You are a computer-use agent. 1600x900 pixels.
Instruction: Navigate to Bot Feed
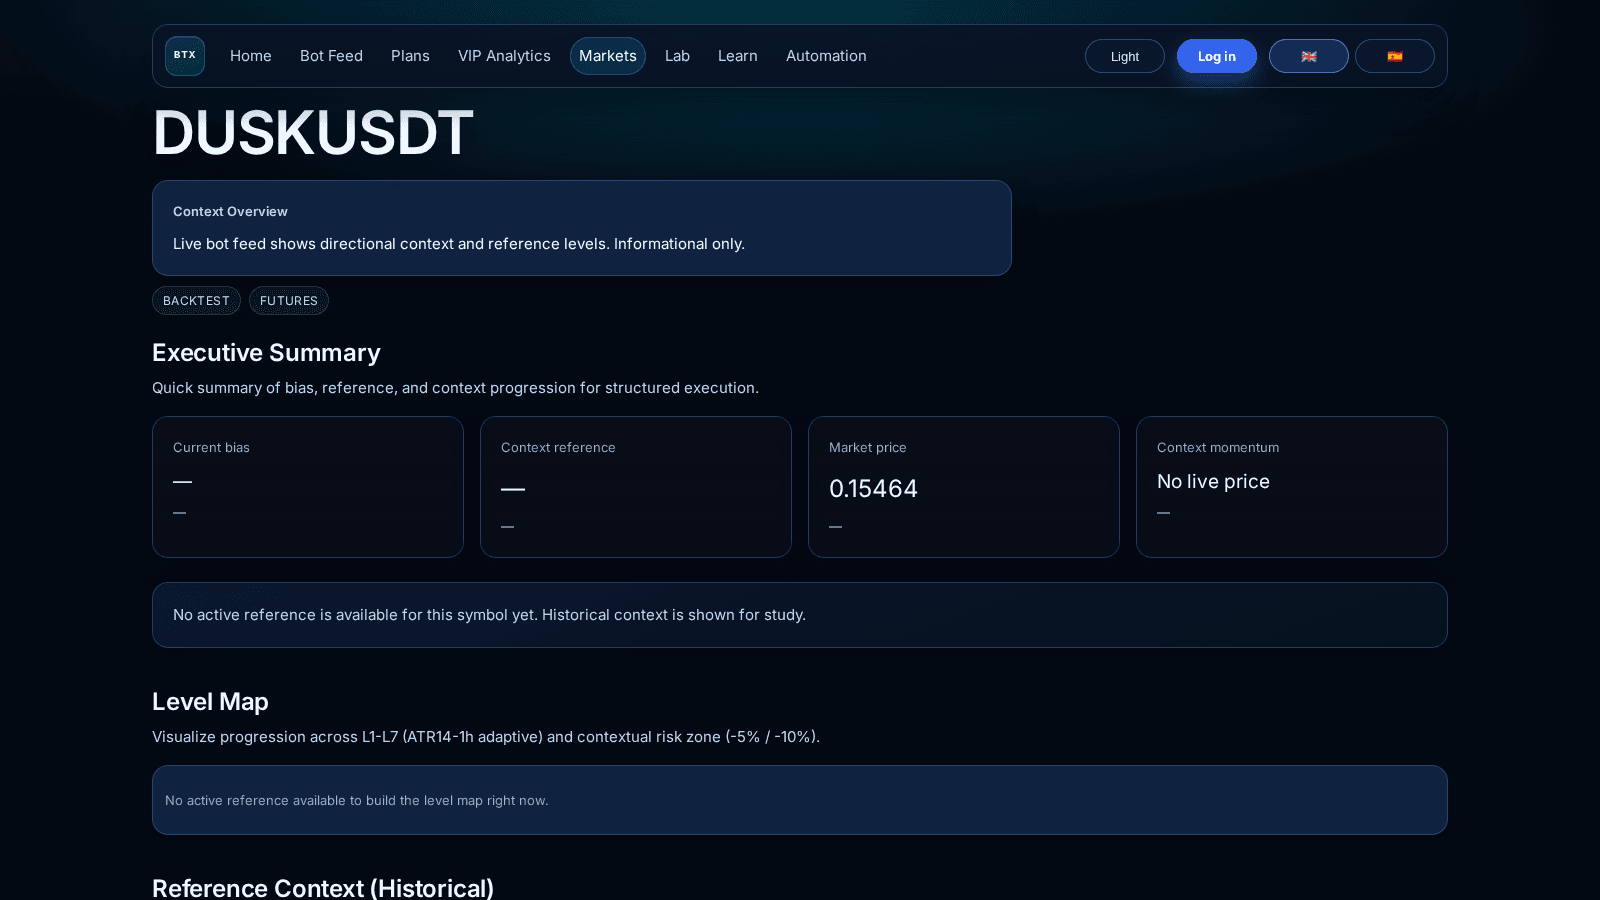[331, 56]
